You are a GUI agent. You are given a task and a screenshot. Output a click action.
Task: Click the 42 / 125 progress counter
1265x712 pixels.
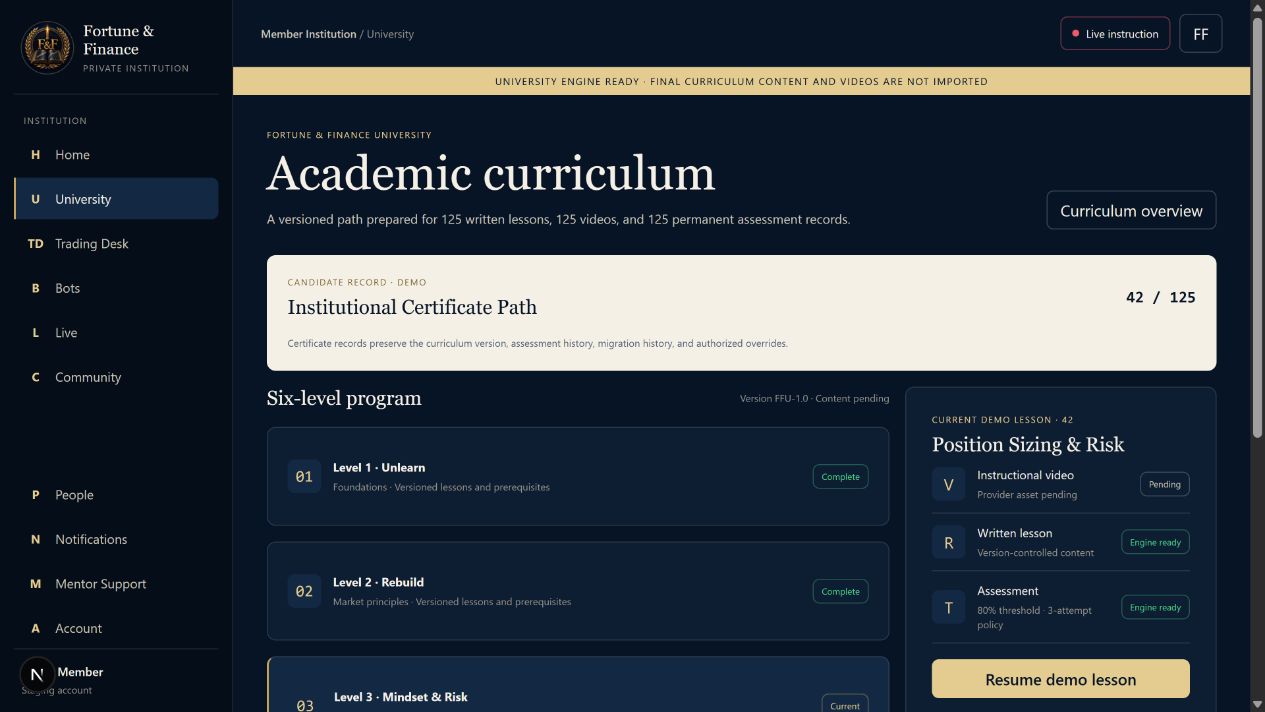pos(1160,297)
